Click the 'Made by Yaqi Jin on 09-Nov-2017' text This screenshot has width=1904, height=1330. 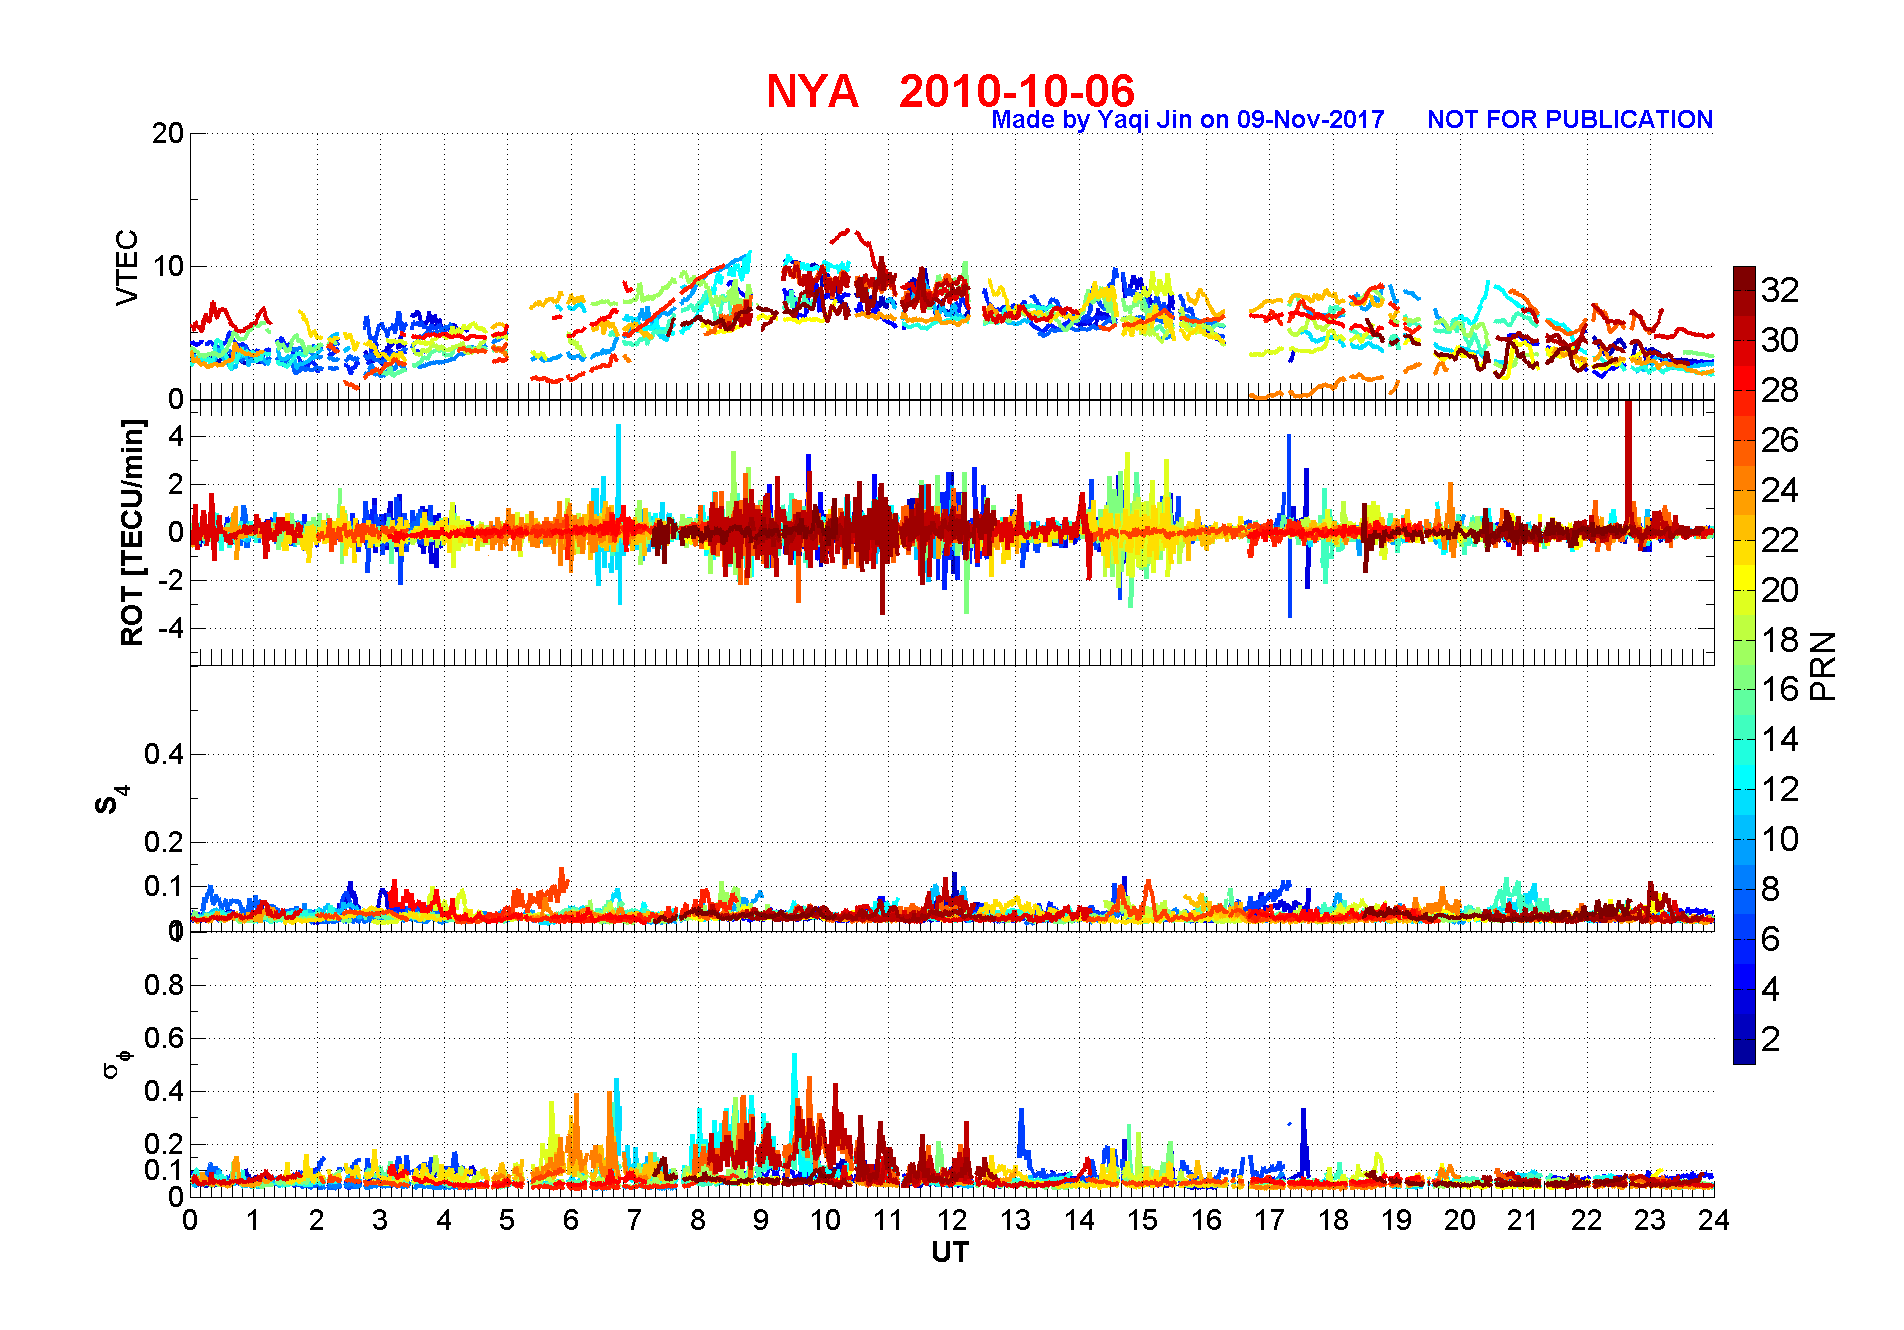(x=1188, y=120)
